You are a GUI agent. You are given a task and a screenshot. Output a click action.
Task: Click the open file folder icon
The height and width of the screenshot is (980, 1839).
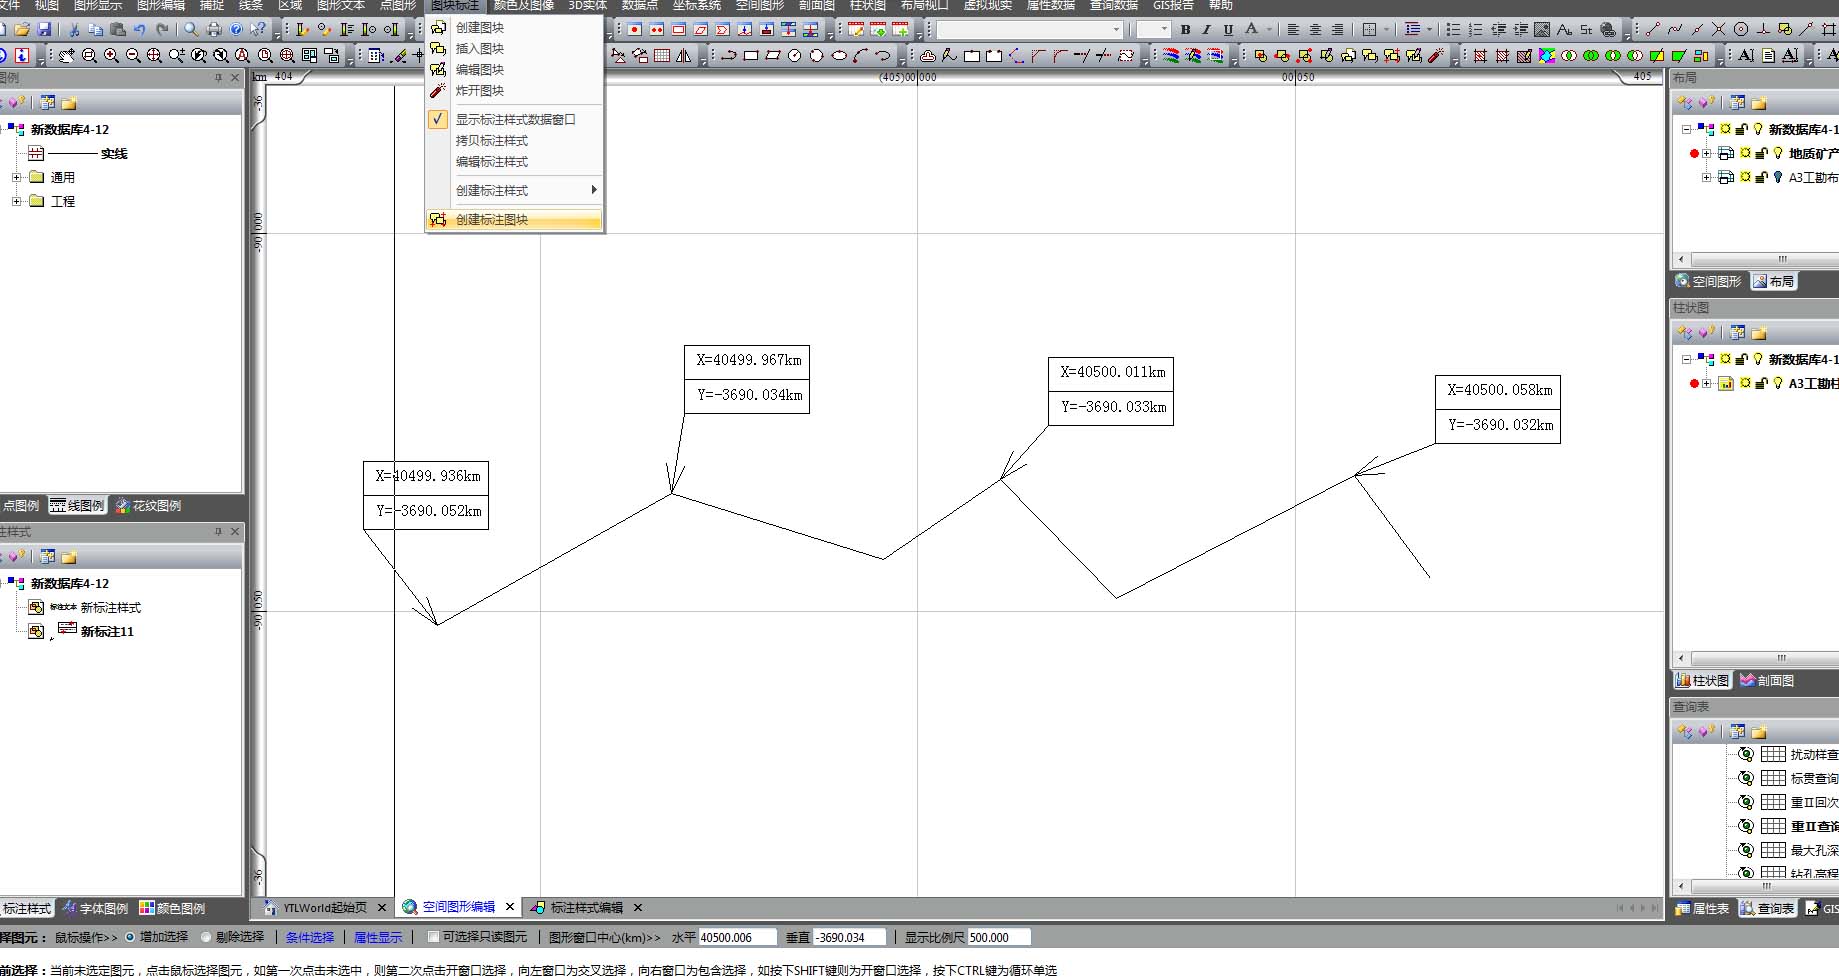tap(22, 30)
